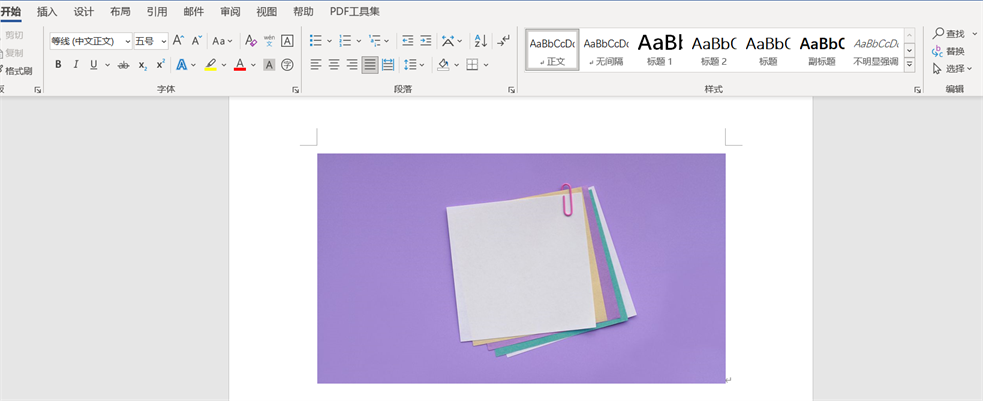Image resolution: width=983 pixels, height=401 pixels.
Task: Show paragraph marks and hidden symbols
Action: 503,41
